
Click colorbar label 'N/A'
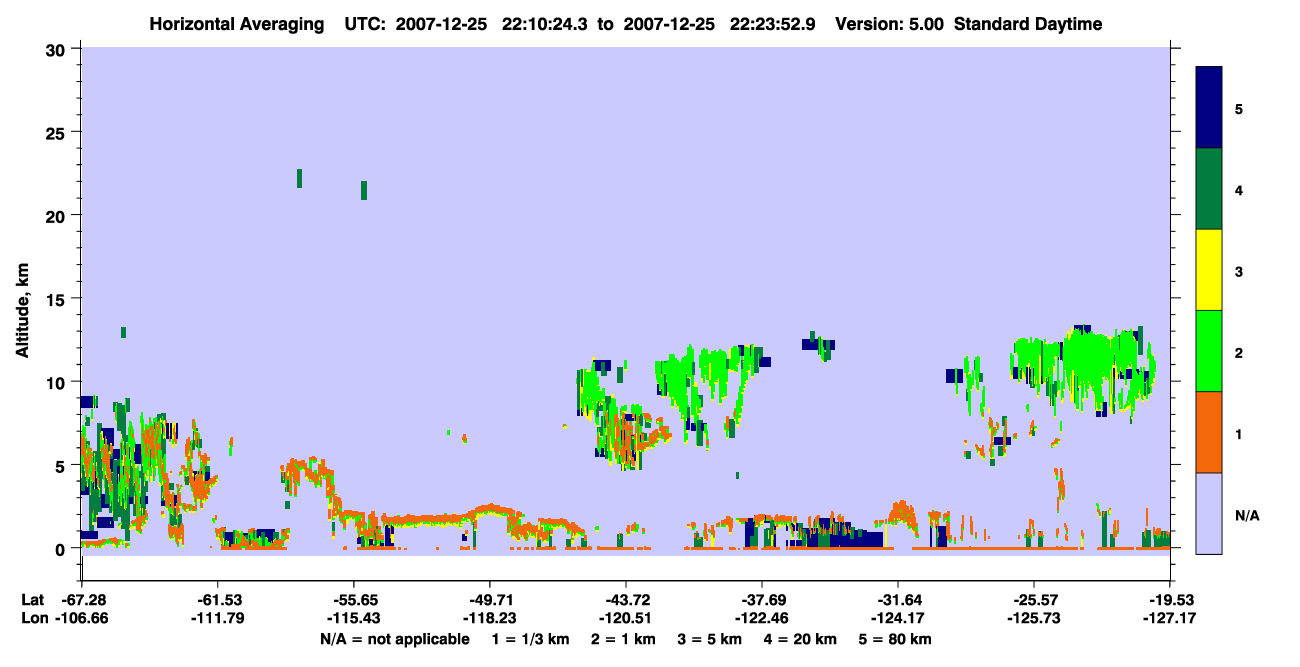tap(1247, 514)
